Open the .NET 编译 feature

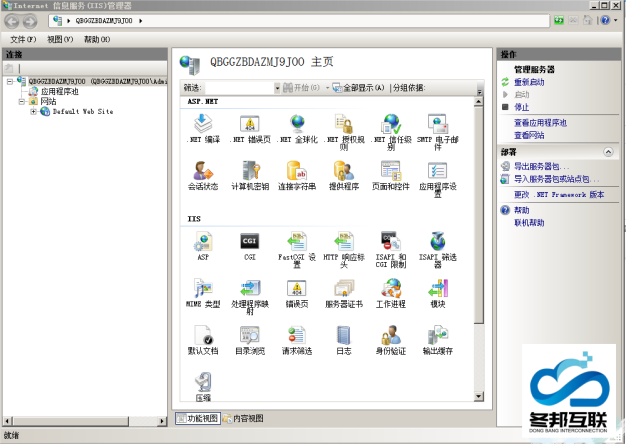[203, 128]
